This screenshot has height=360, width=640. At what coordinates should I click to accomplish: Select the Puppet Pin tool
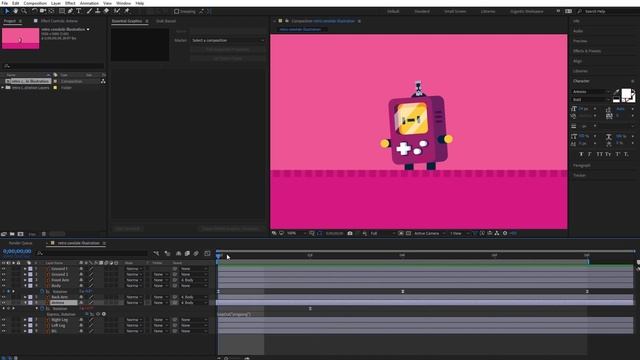coord(127,11)
